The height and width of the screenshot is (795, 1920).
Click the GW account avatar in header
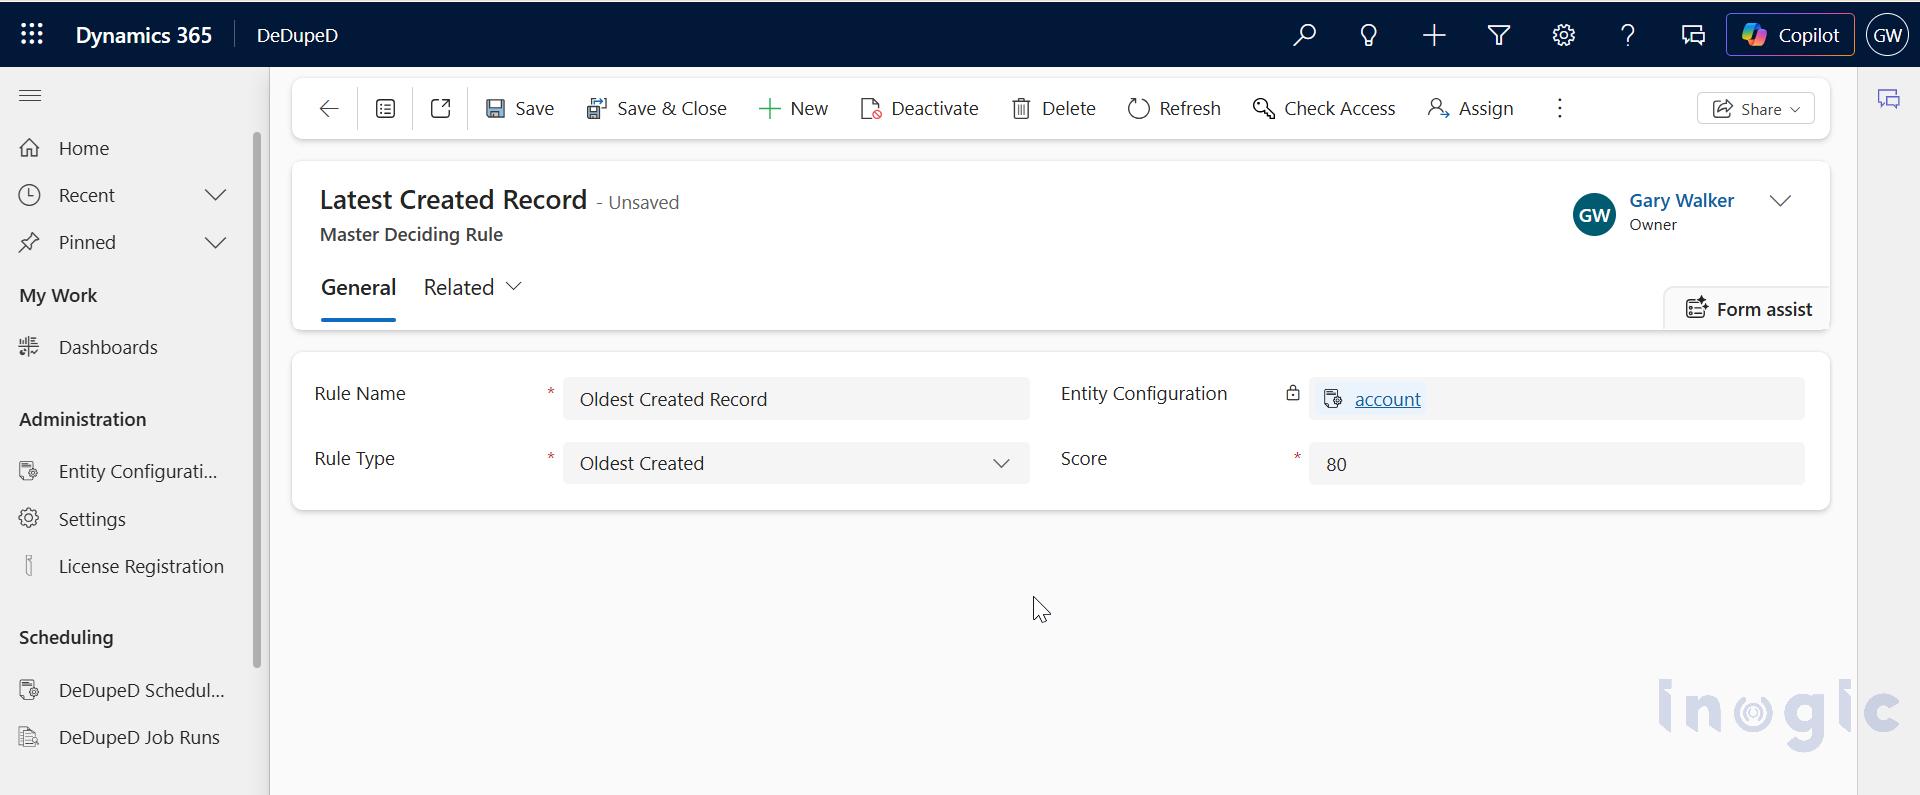pos(1887,35)
